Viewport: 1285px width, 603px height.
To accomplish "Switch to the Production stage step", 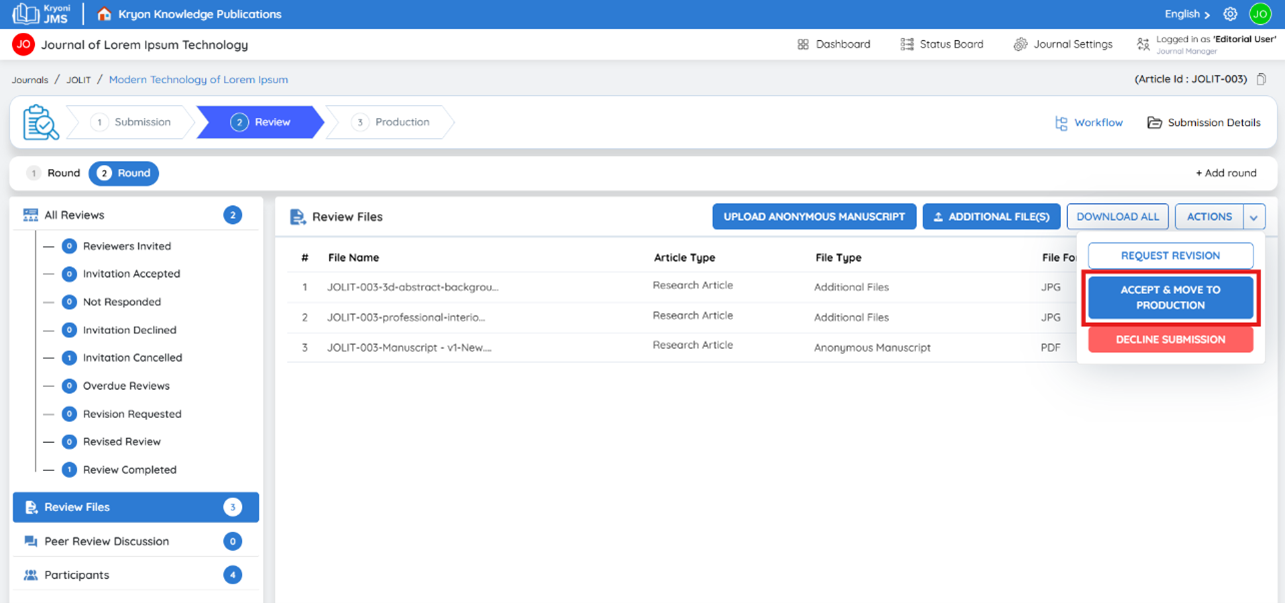I will [x=390, y=122].
